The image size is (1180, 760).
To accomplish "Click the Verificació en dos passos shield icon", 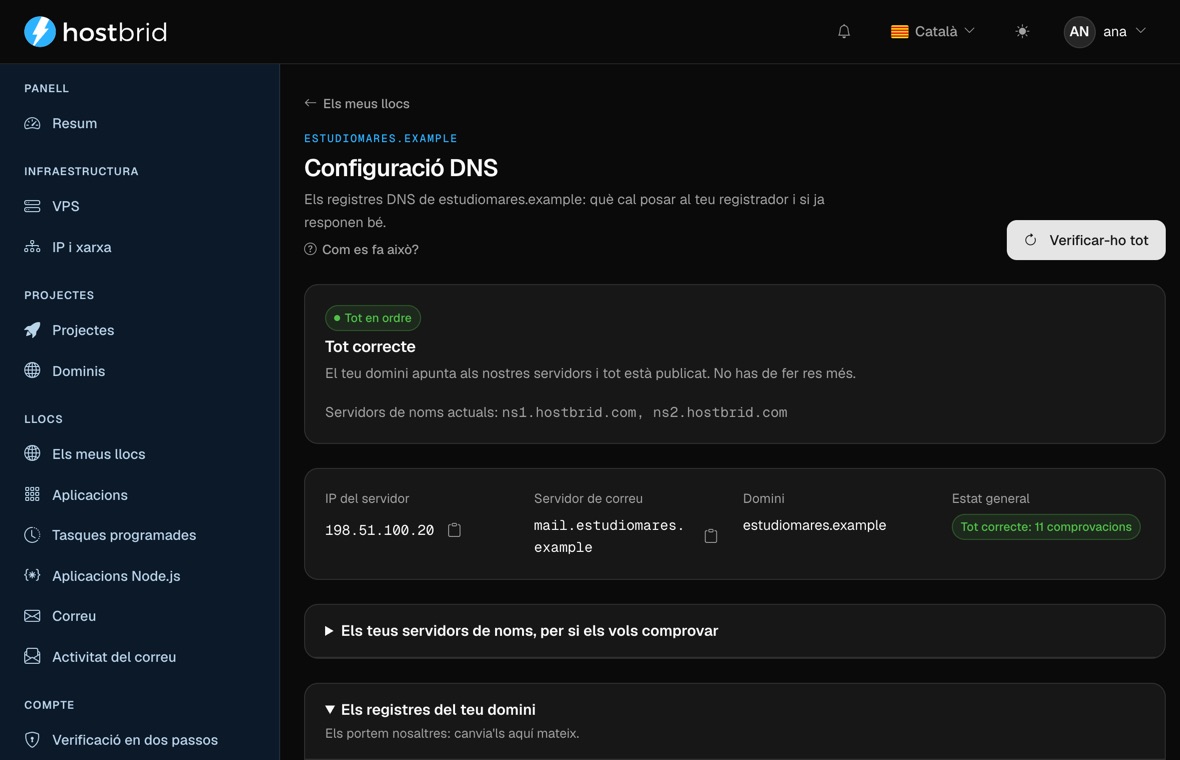I will point(32,740).
